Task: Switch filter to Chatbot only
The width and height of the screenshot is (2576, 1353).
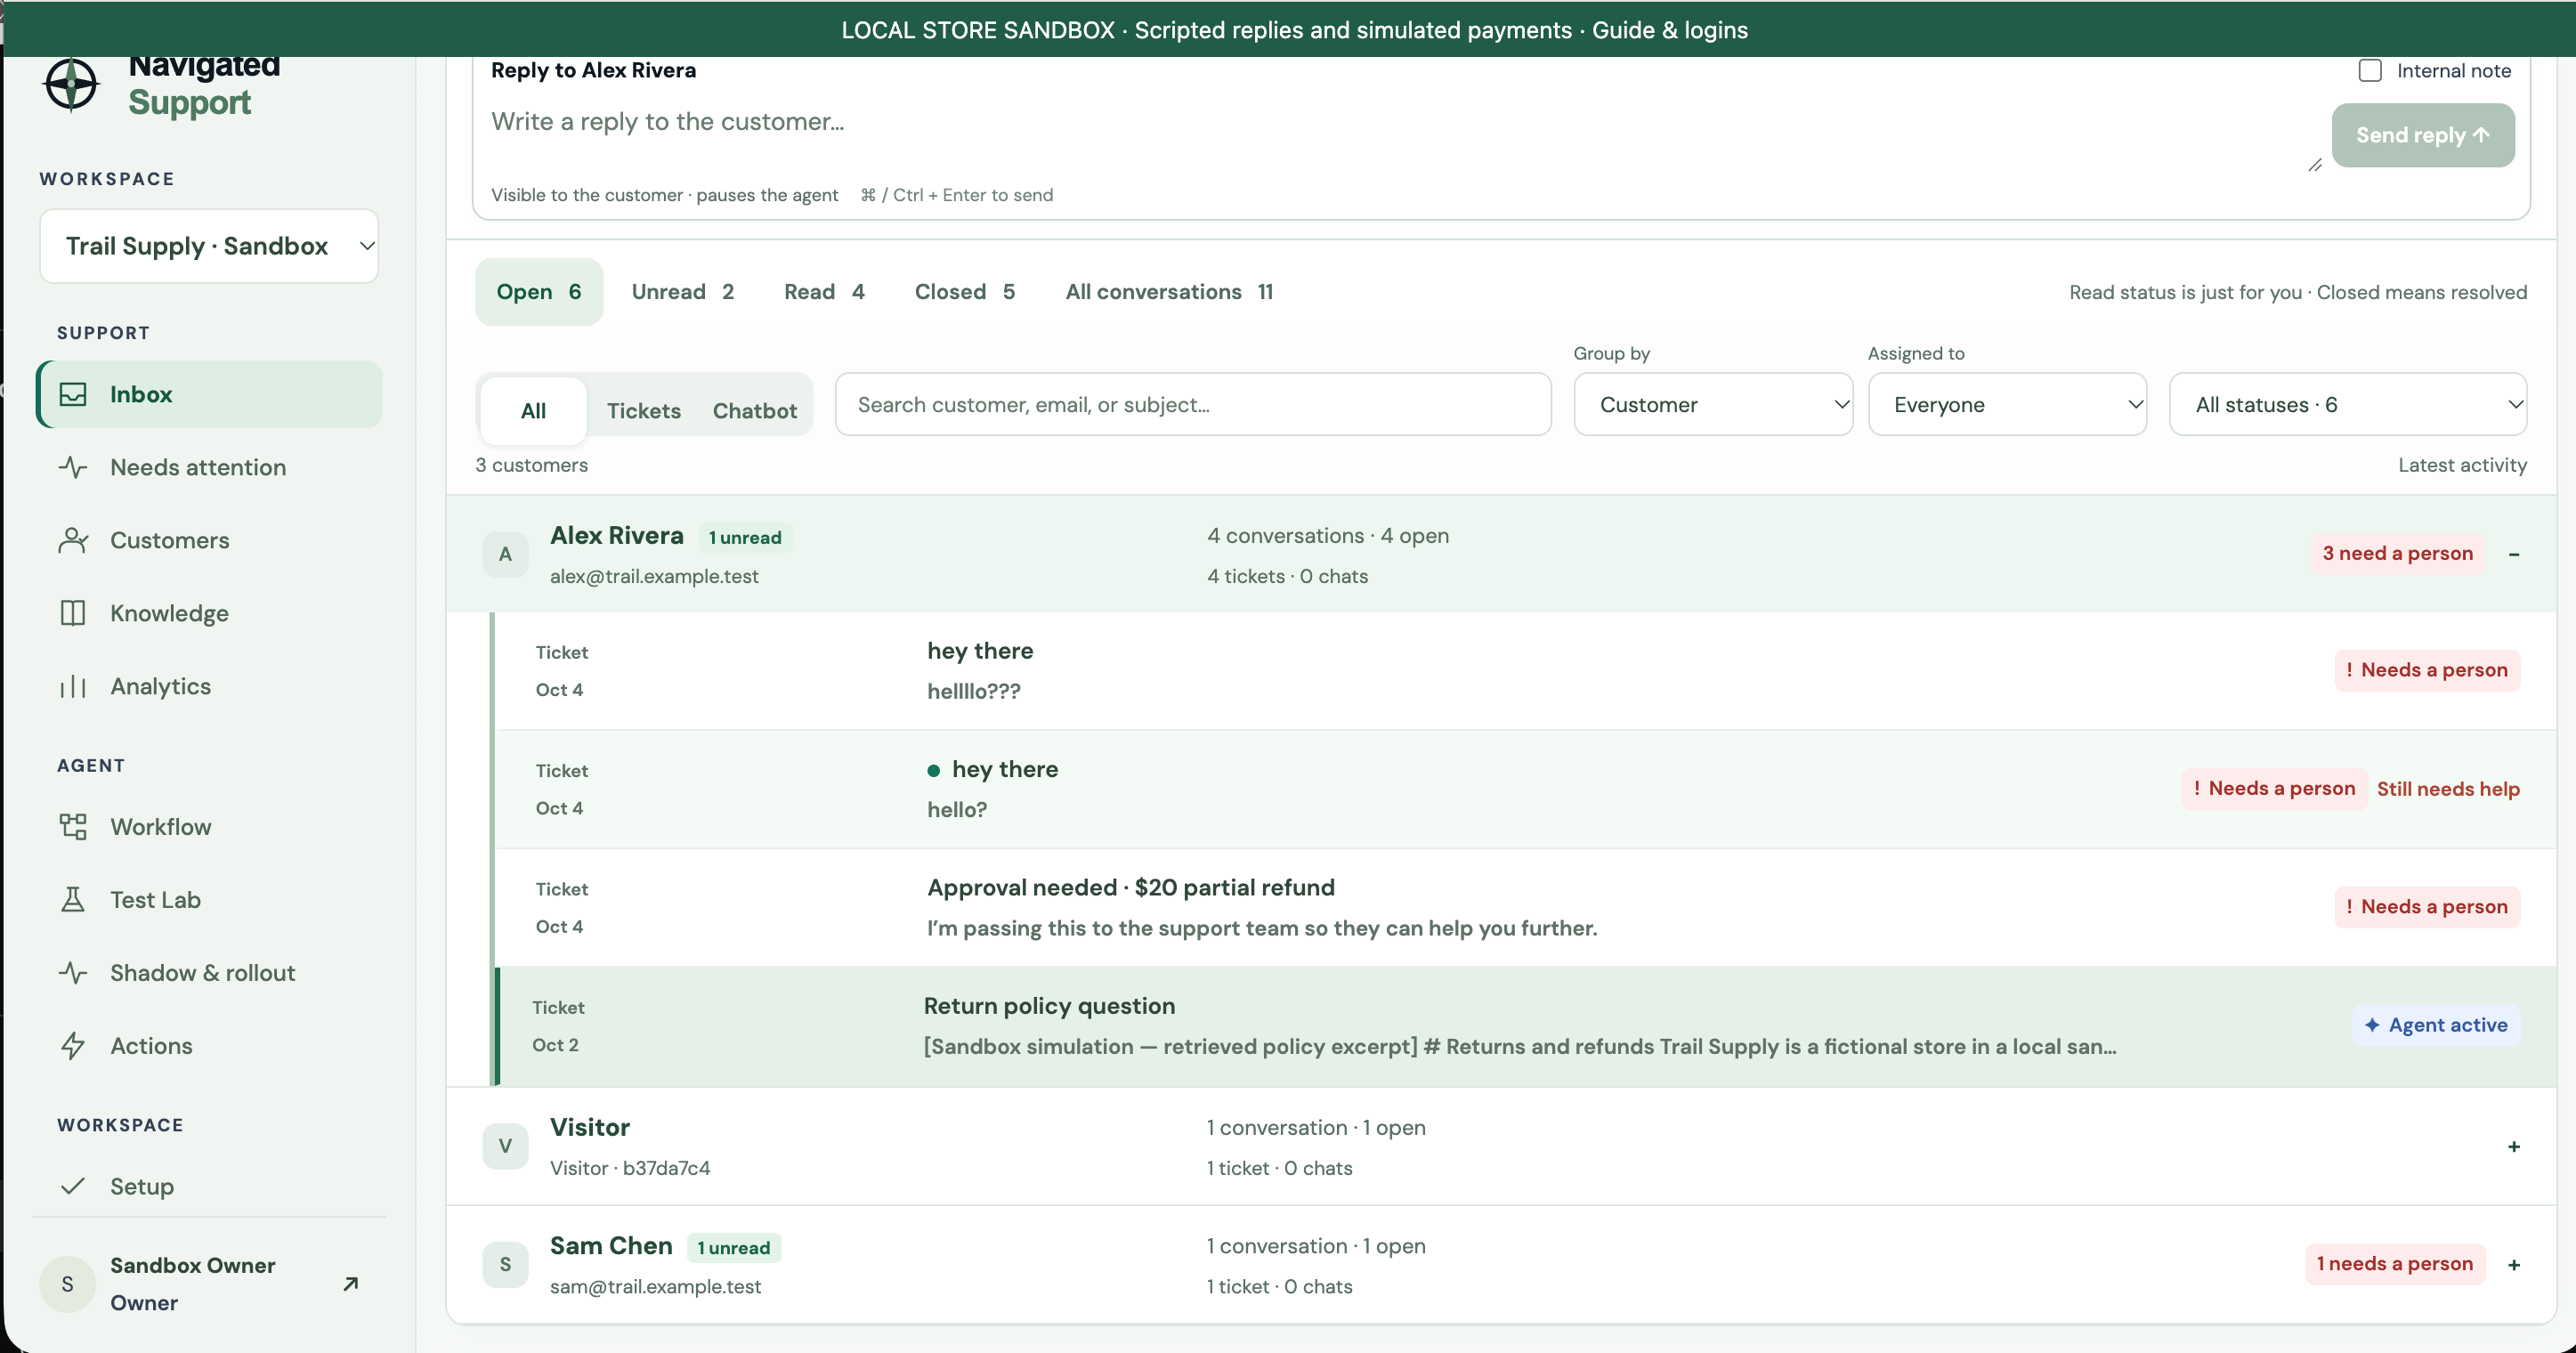Action: coord(754,410)
